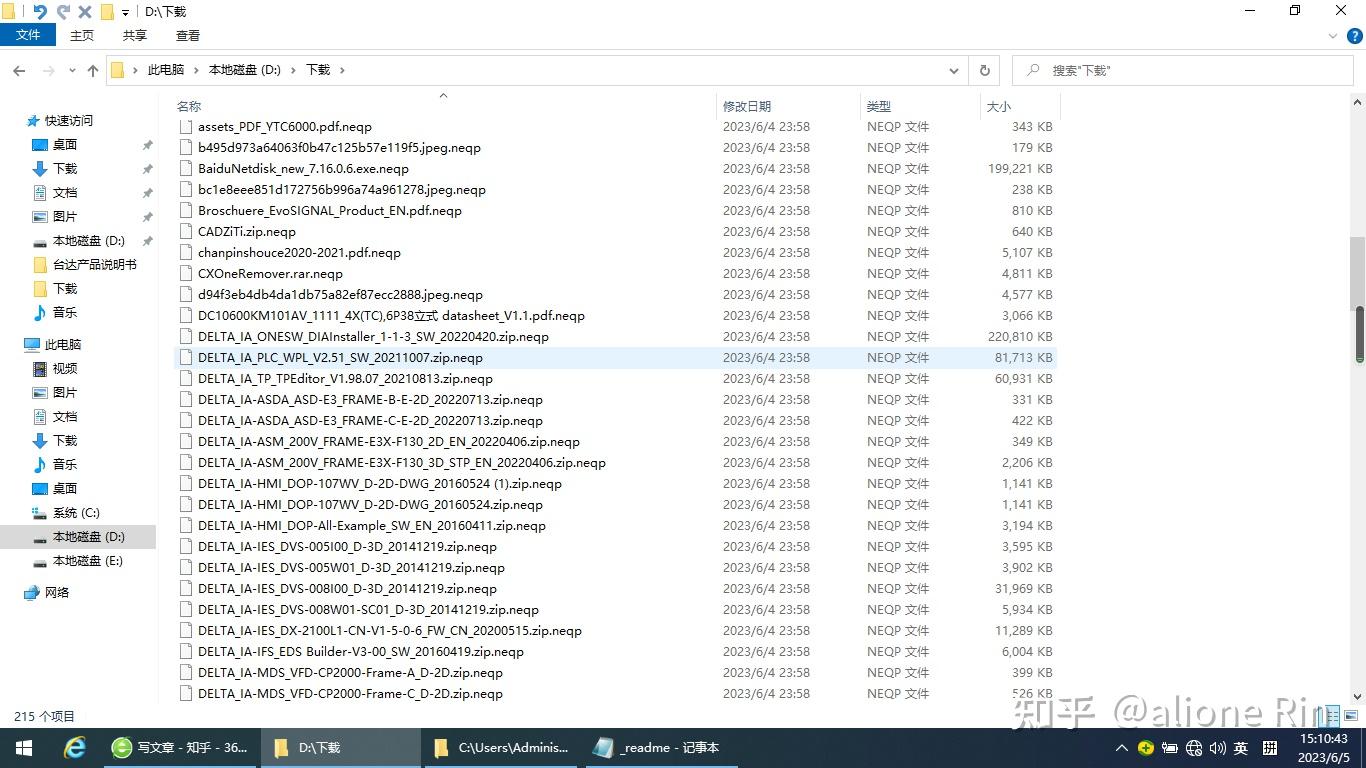This screenshot has height=768, width=1366.
Task: Click the Delete X icon in the title bar
Action: point(85,12)
